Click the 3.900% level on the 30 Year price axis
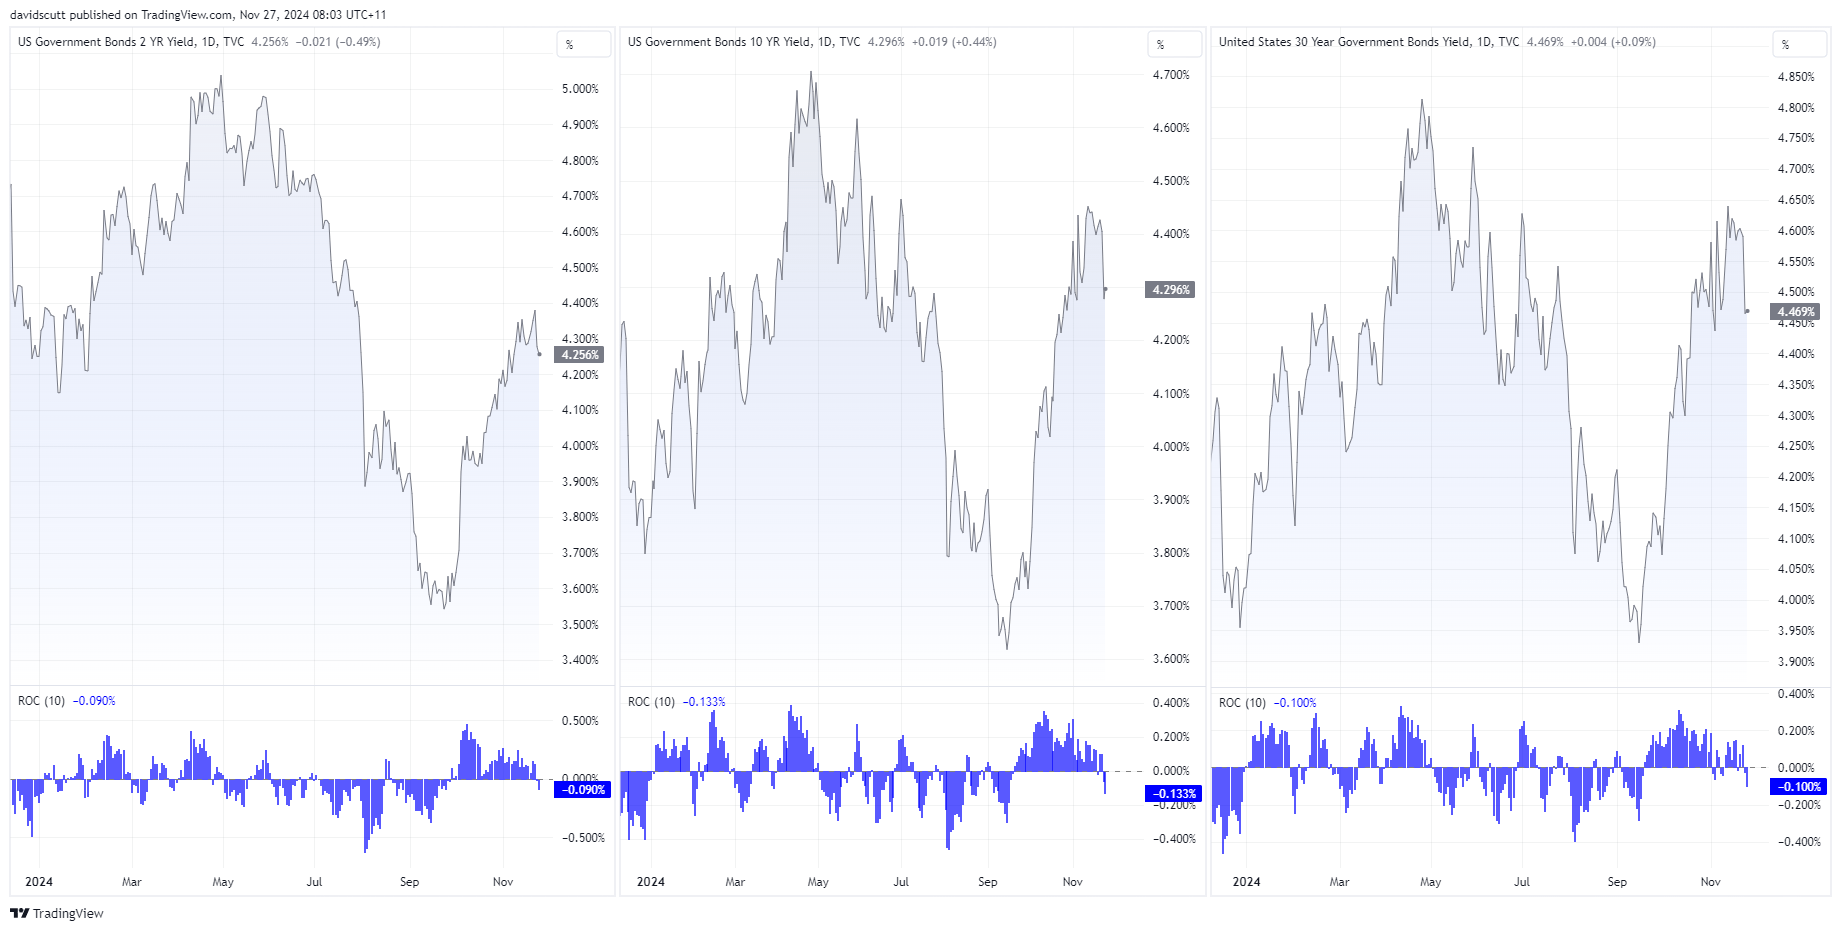The width and height of the screenshot is (1841, 931). pos(1796,662)
